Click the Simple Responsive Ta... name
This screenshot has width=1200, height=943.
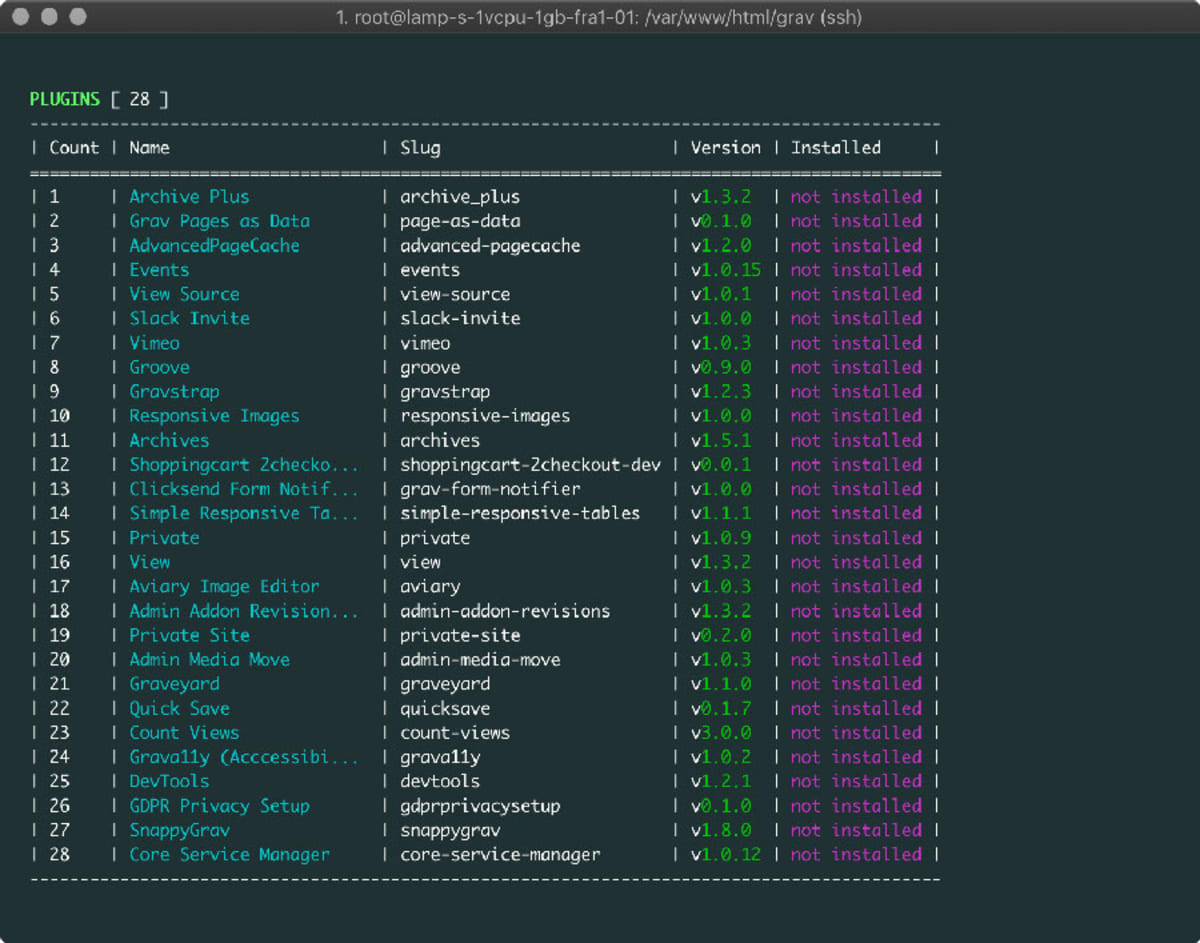click(244, 513)
